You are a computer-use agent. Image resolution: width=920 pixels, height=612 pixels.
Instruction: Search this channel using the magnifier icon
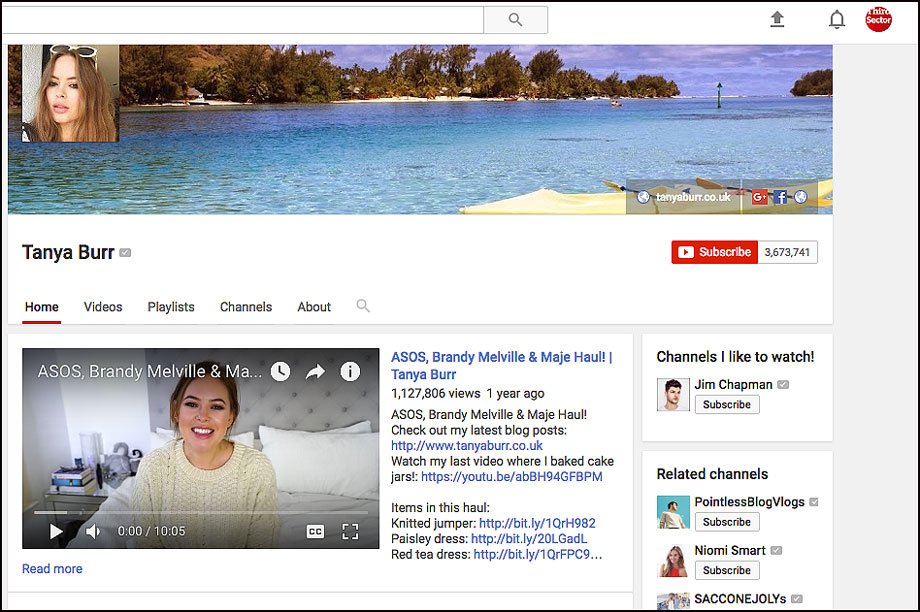[x=363, y=306]
